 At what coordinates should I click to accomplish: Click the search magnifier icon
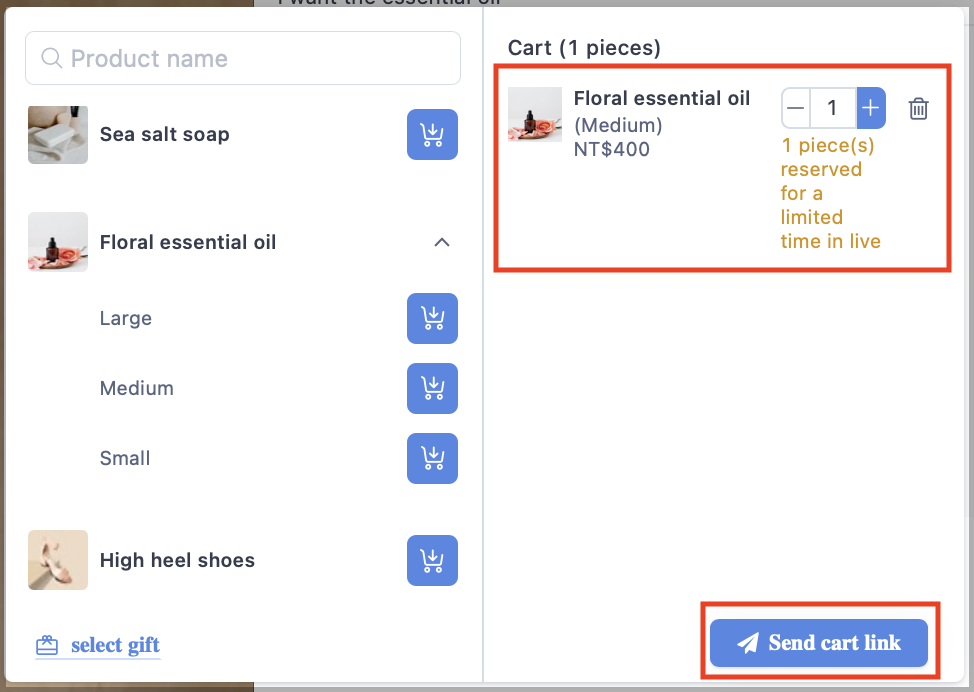click(52, 58)
